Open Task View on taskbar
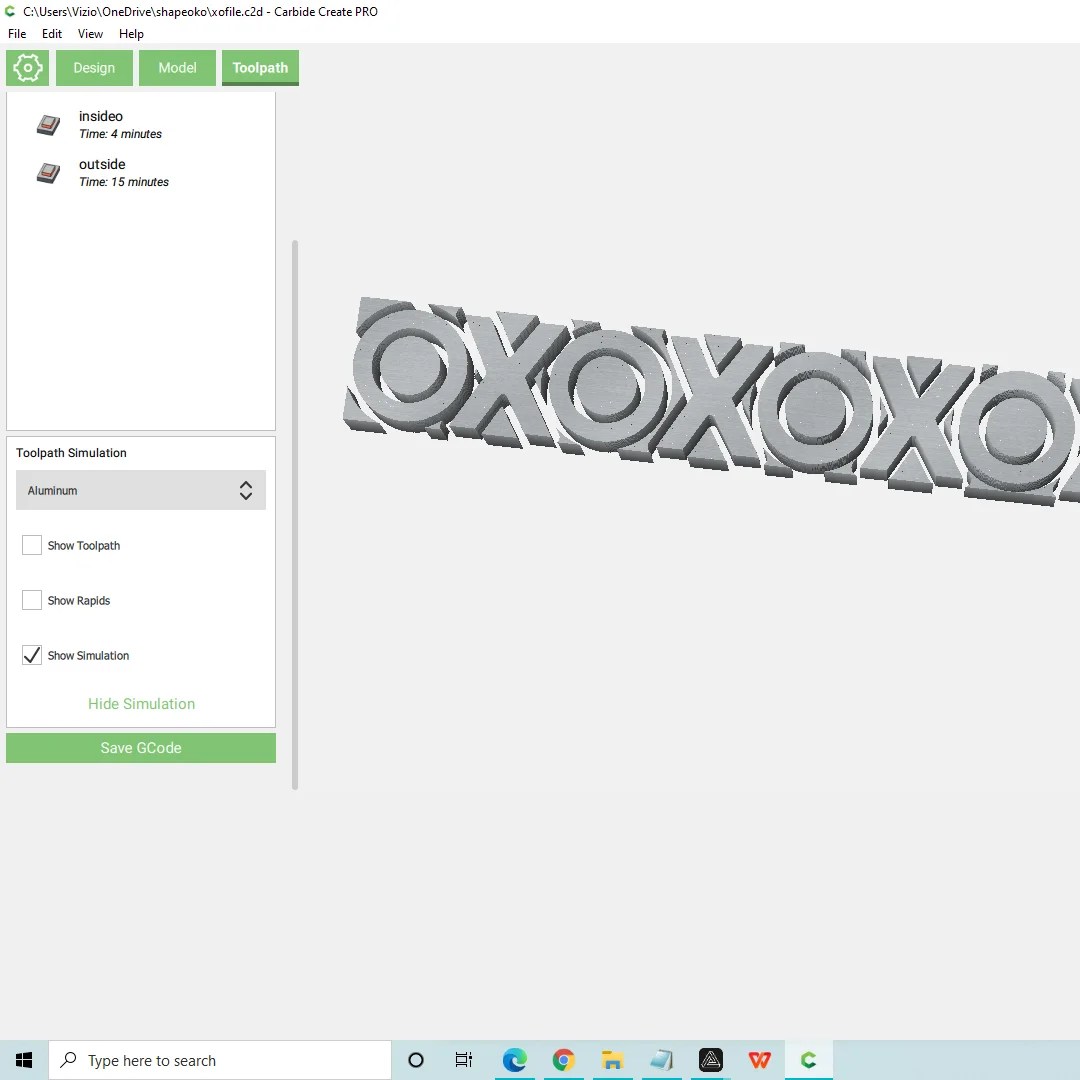 point(464,1060)
